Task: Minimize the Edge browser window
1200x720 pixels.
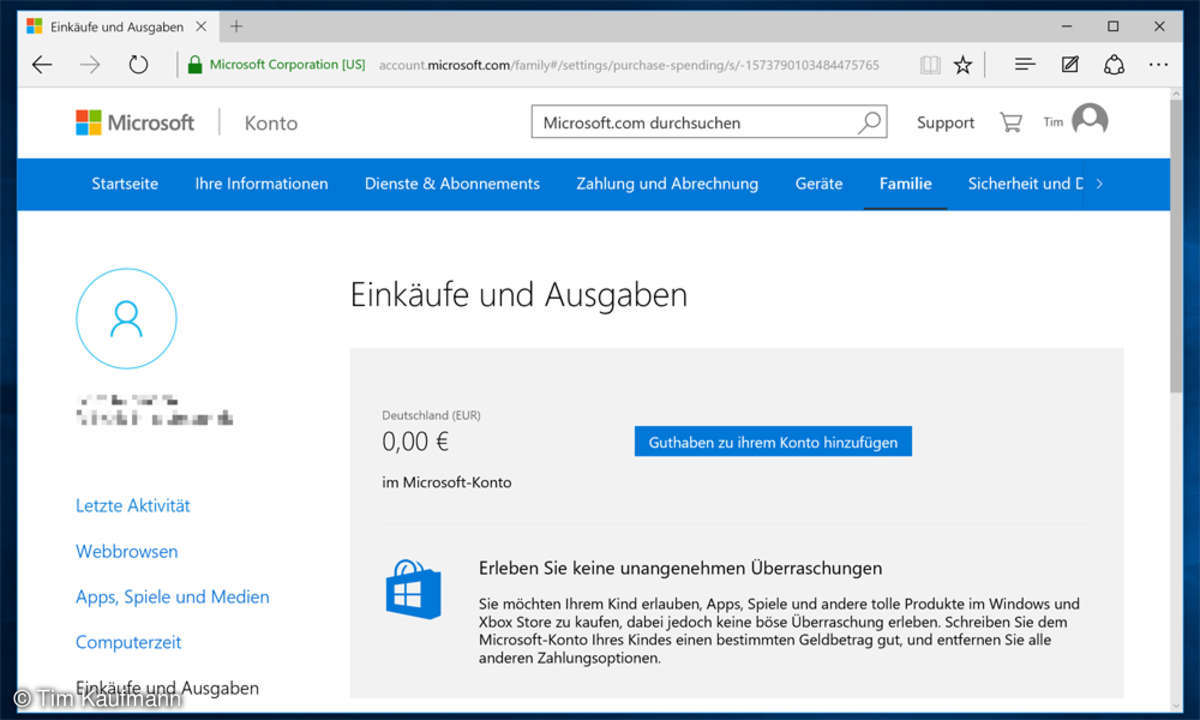Action: tap(1065, 26)
